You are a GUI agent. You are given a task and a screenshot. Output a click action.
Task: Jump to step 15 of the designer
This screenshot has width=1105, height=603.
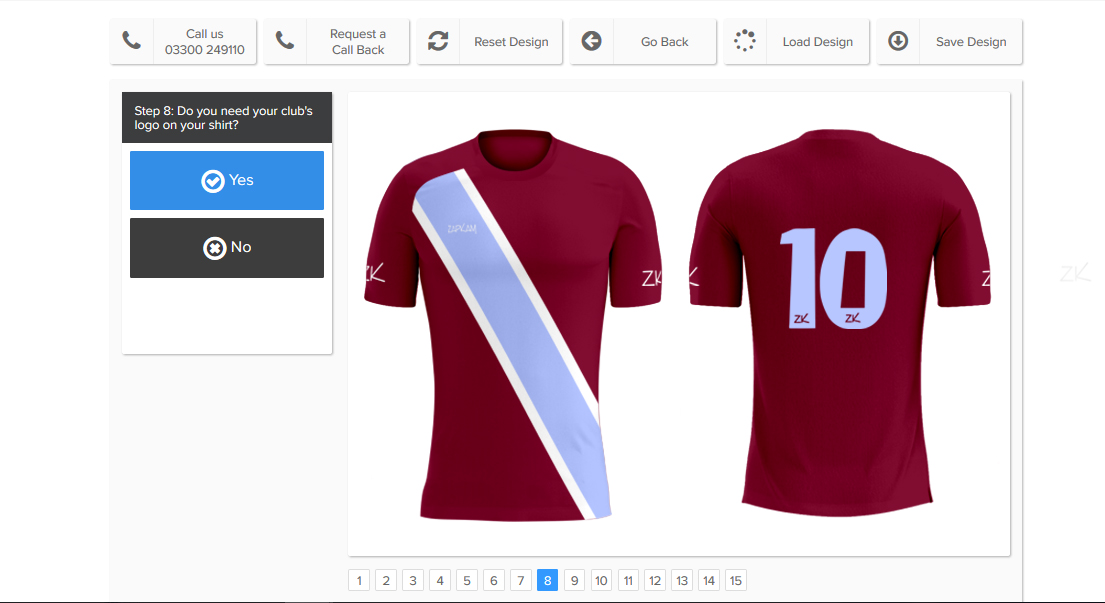pos(736,580)
